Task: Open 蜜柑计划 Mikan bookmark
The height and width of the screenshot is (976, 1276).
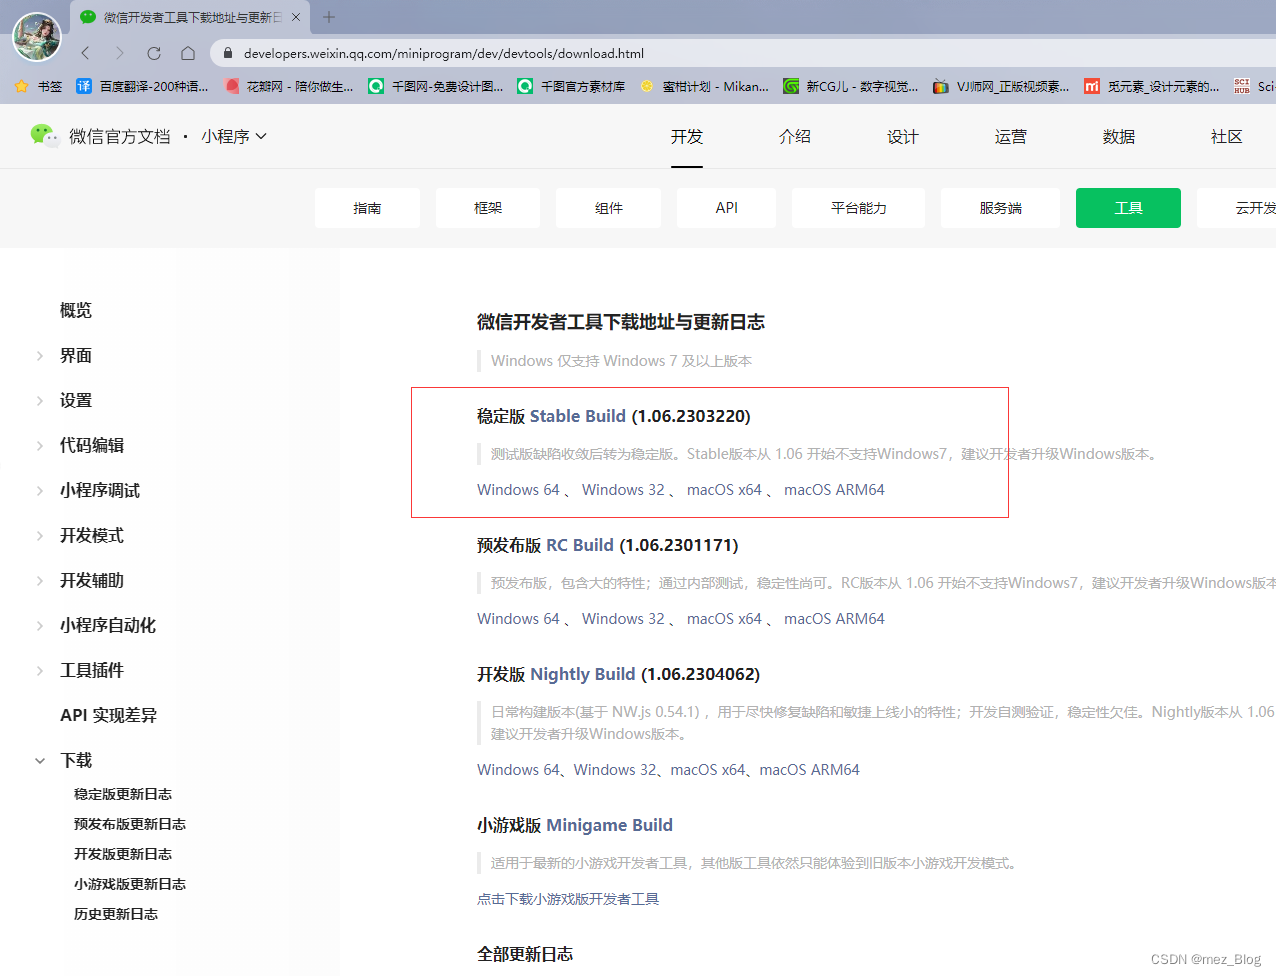Action: (704, 86)
